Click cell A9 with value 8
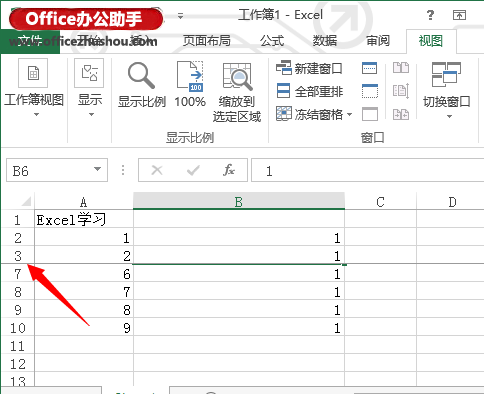Viewport: 484px width, 394px height. pos(84,310)
